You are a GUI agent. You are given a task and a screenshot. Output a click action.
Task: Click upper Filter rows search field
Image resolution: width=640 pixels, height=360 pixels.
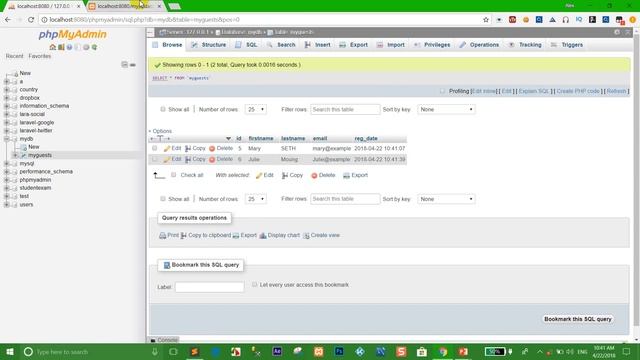coord(345,109)
